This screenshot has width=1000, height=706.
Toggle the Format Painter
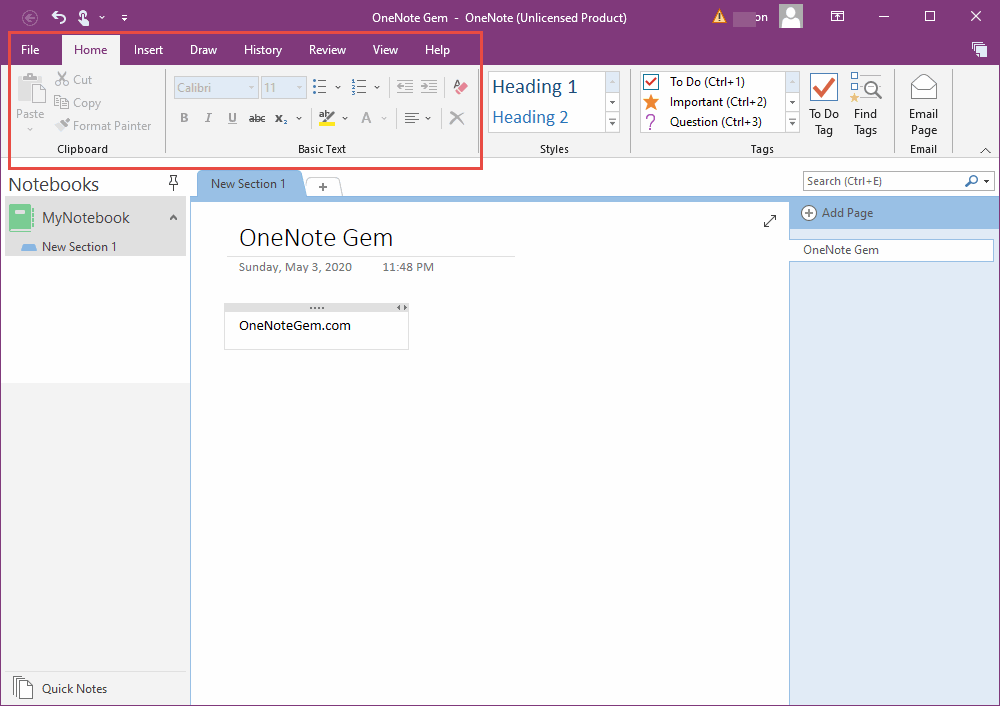pos(103,126)
